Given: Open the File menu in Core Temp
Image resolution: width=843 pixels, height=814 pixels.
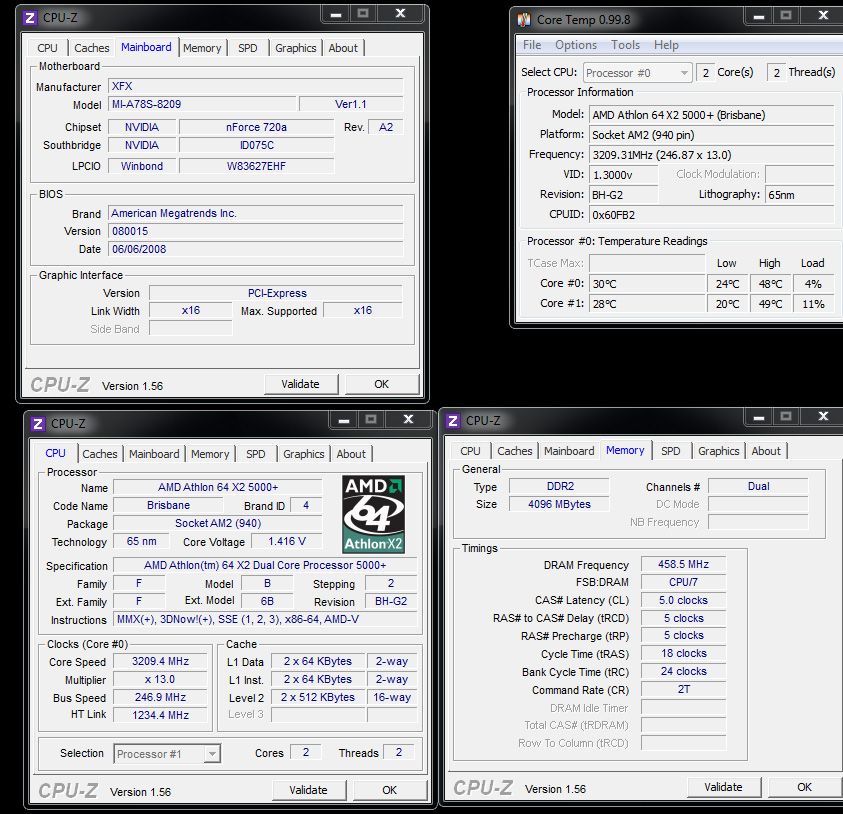Looking at the screenshot, I should (x=532, y=45).
